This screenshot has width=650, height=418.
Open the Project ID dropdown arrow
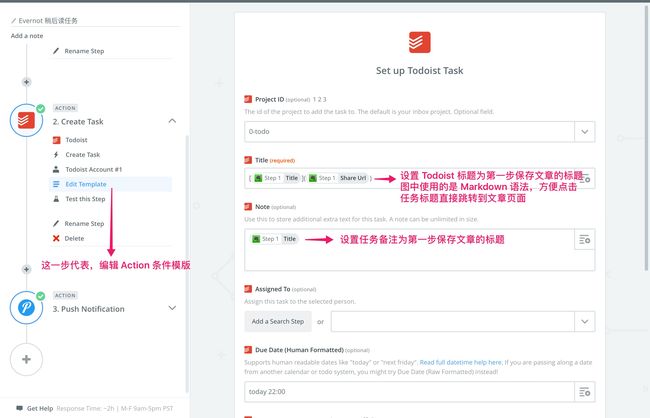click(x=585, y=132)
